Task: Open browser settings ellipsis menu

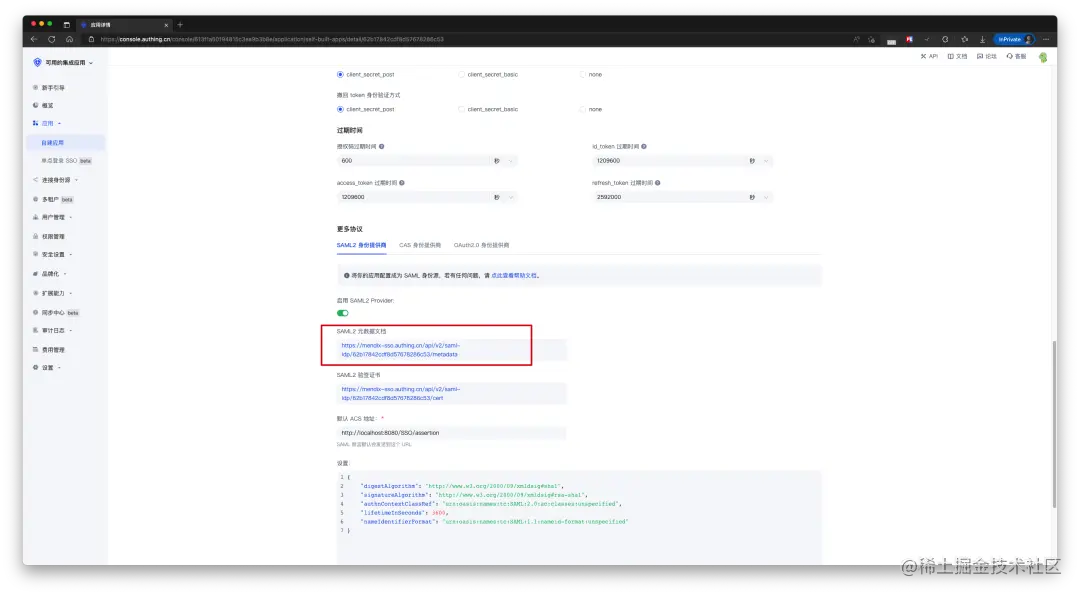Action: (x=1046, y=39)
